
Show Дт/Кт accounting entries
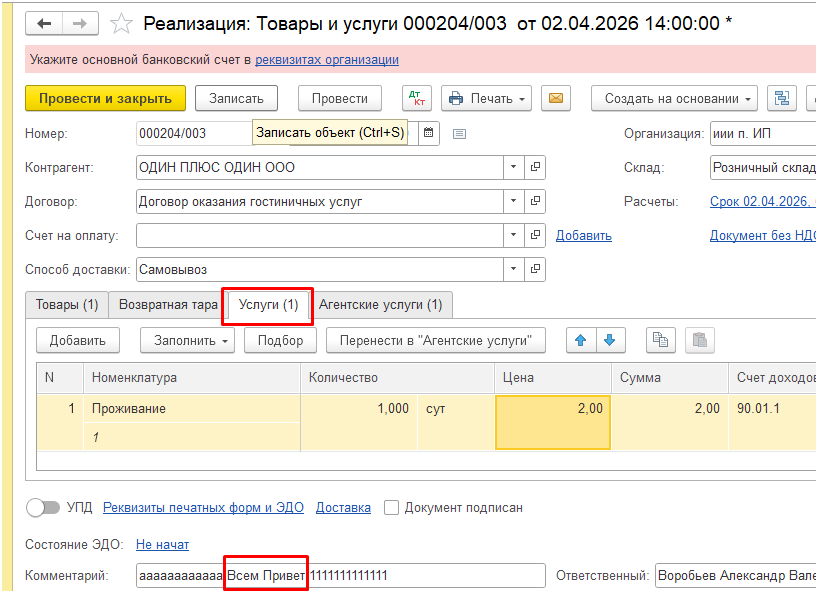[x=416, y=98]
